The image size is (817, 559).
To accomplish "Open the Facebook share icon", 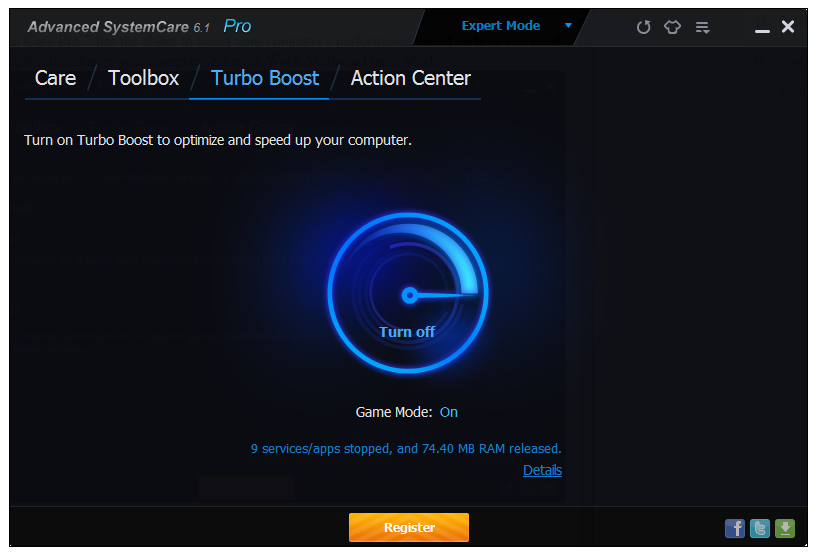I will click(735, 528).
